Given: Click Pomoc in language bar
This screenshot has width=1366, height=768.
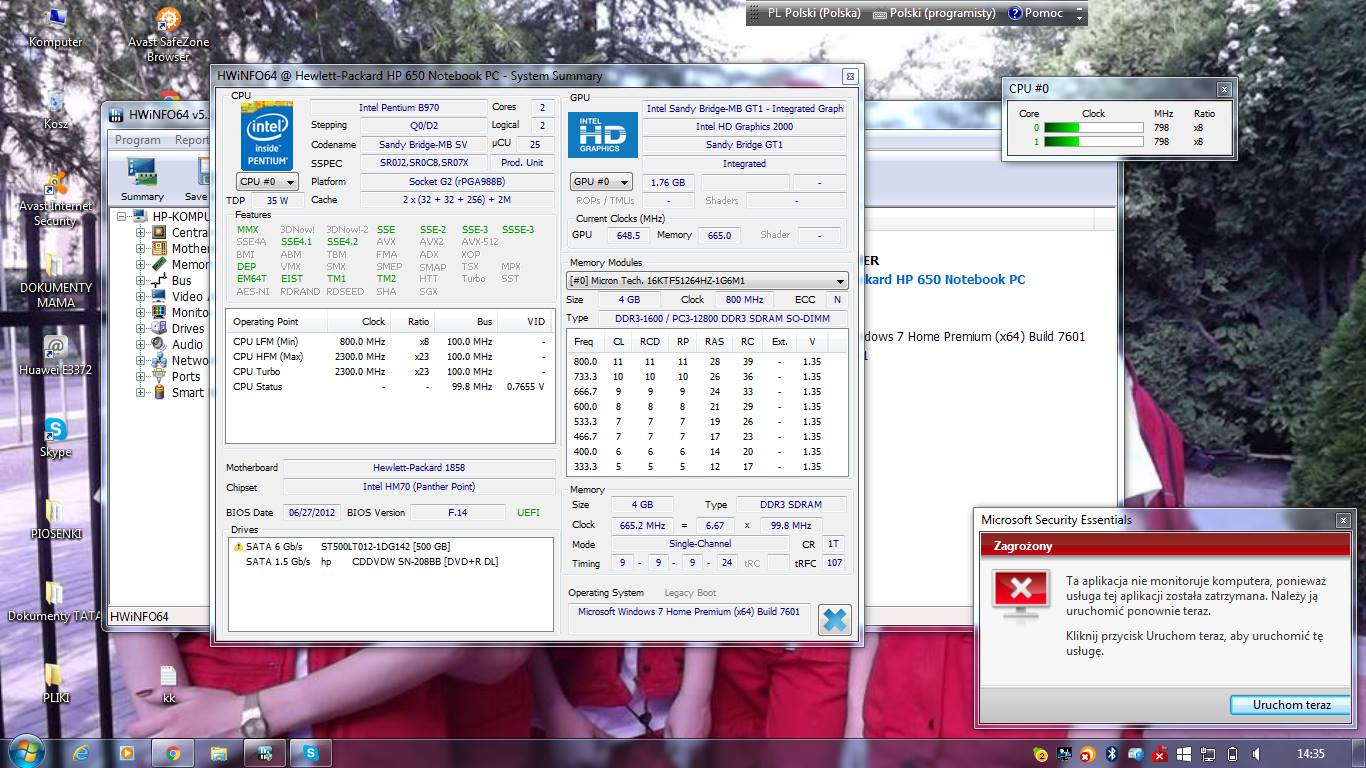Looking at the screenshot, I should point(1035,13).
